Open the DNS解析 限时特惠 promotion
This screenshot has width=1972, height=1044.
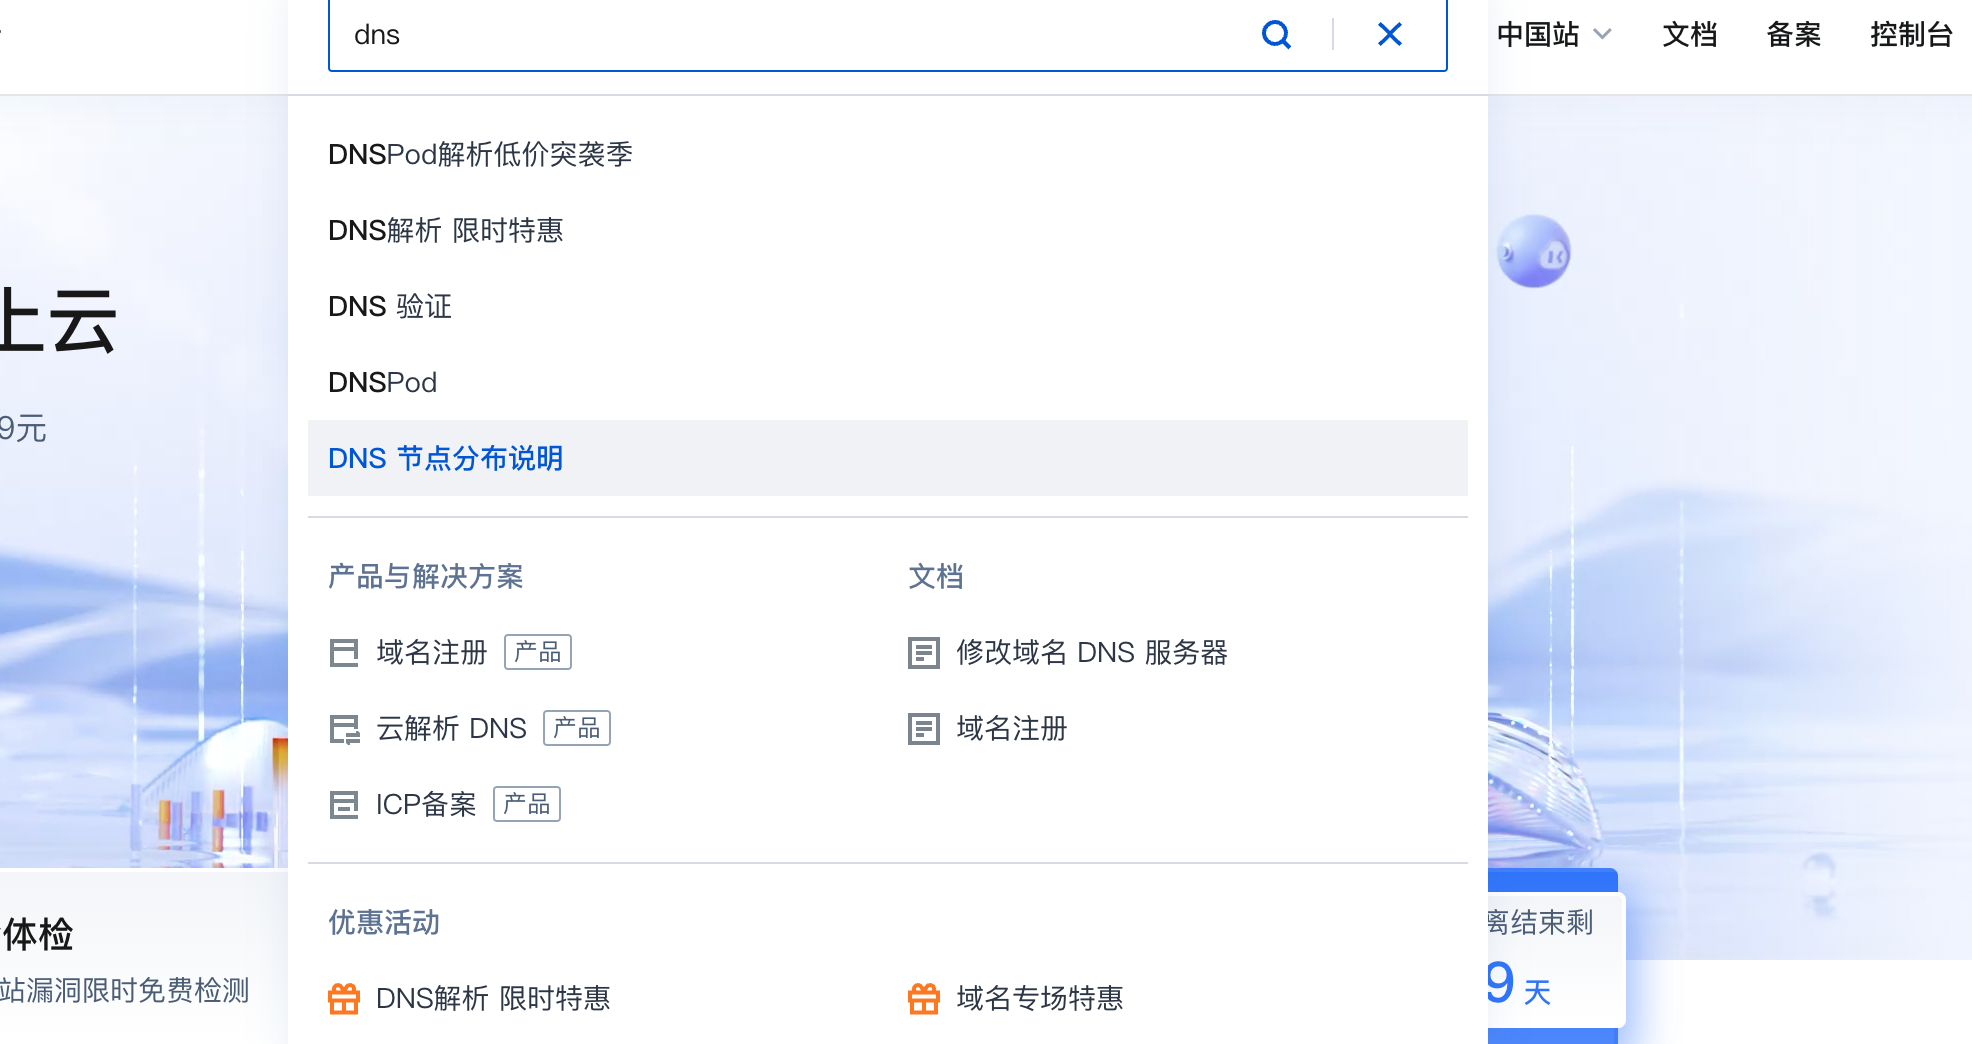click(x=493, y=998)
